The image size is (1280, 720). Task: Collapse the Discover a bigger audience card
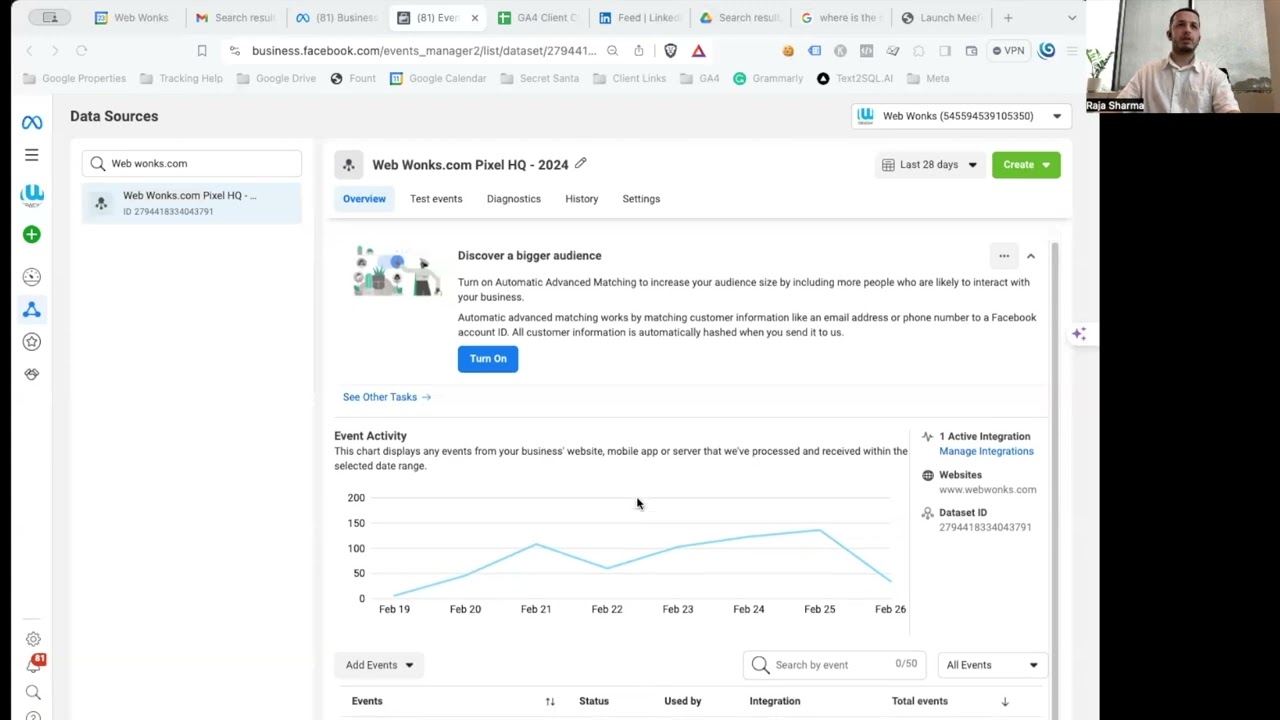pos(1031,256)
